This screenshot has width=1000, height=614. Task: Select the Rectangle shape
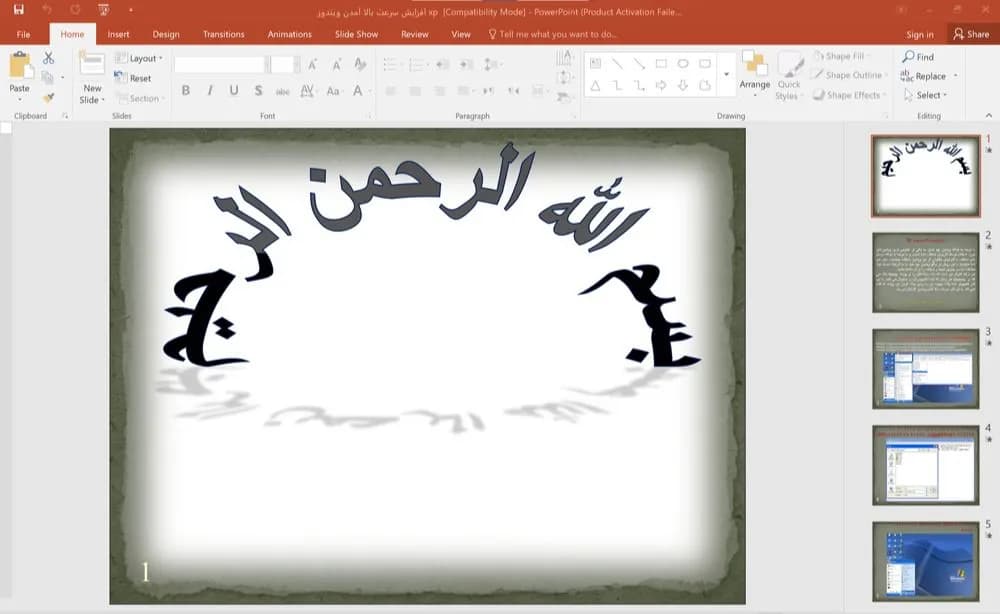[661, 63]
